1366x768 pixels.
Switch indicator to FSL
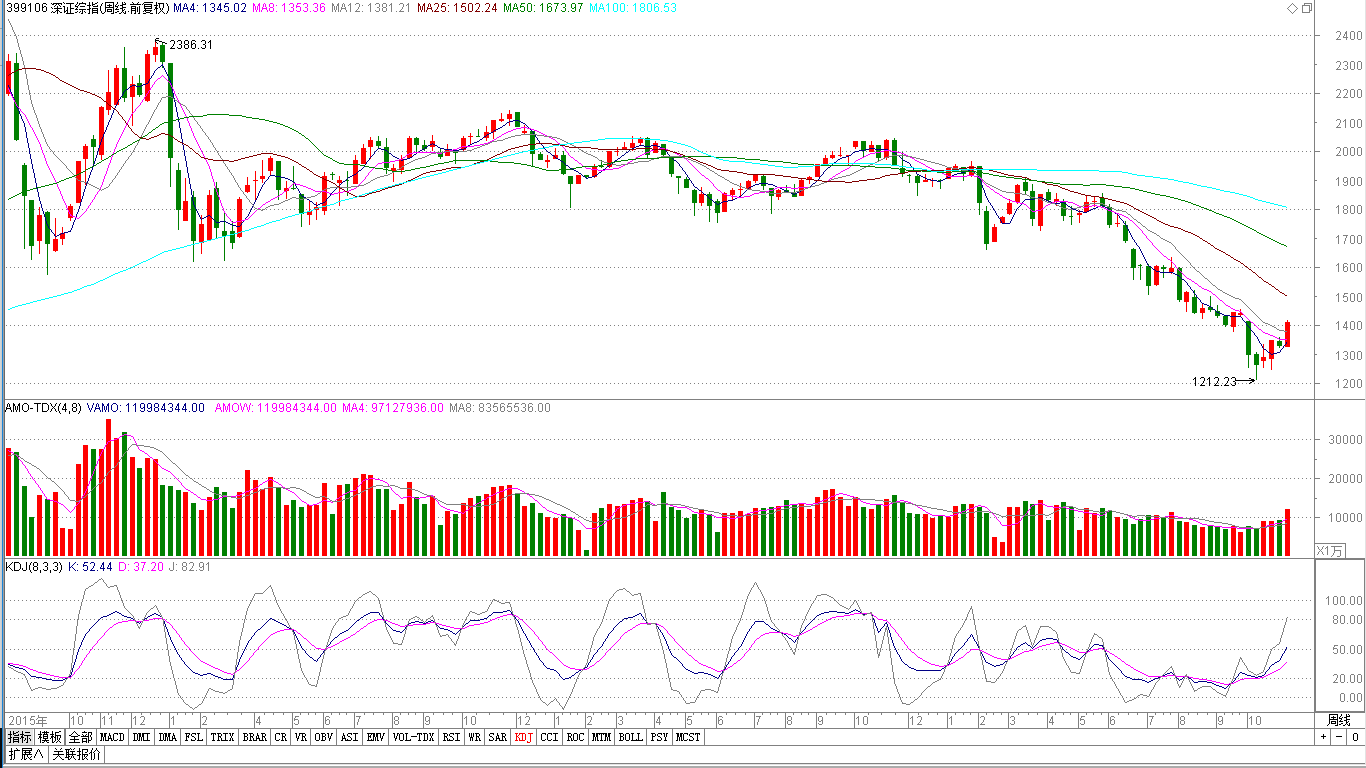[x=193, y=737]
